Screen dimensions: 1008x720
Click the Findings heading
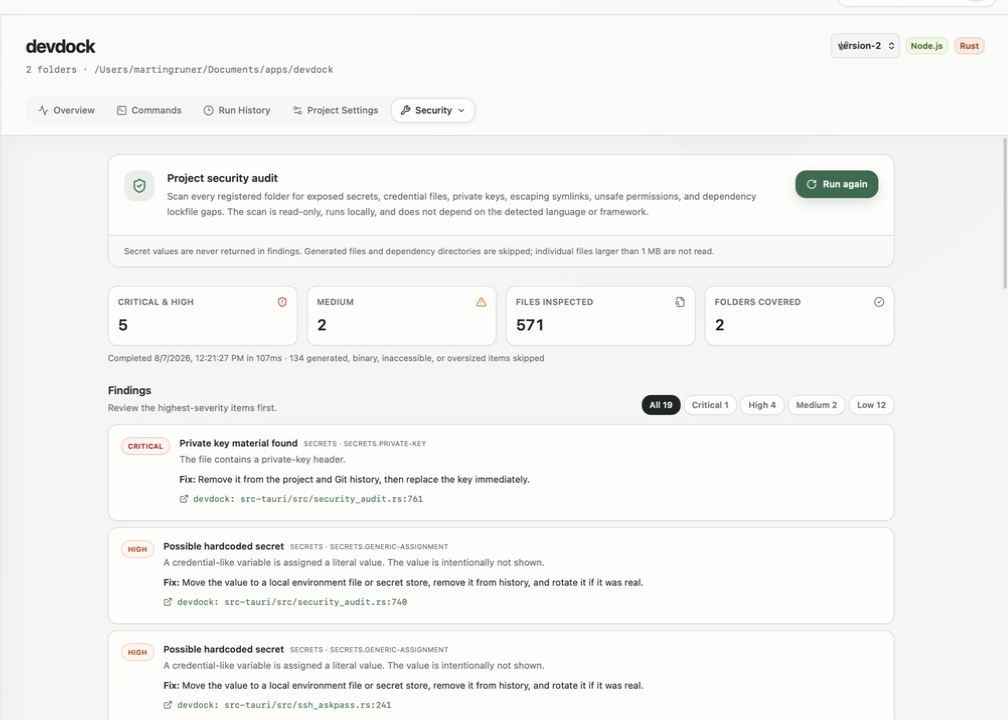pos(129,390)
